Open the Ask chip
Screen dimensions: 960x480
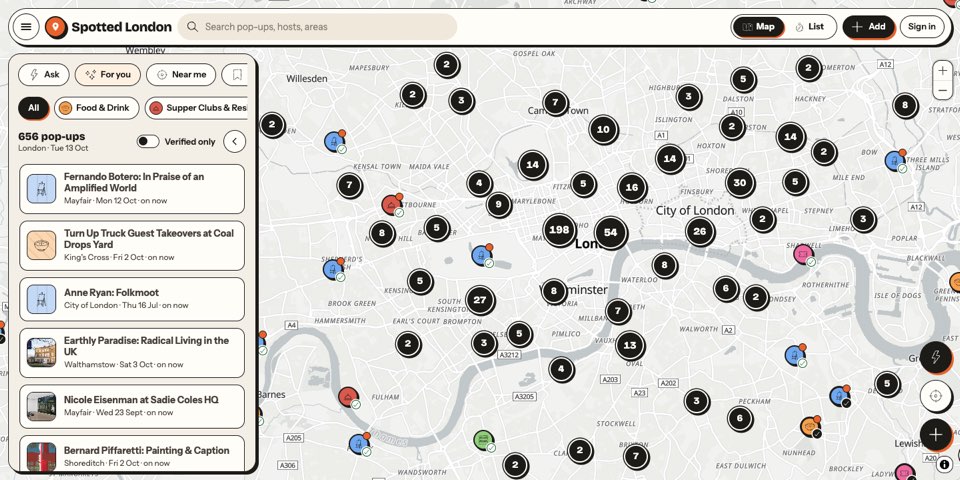[x=43, y=75]
